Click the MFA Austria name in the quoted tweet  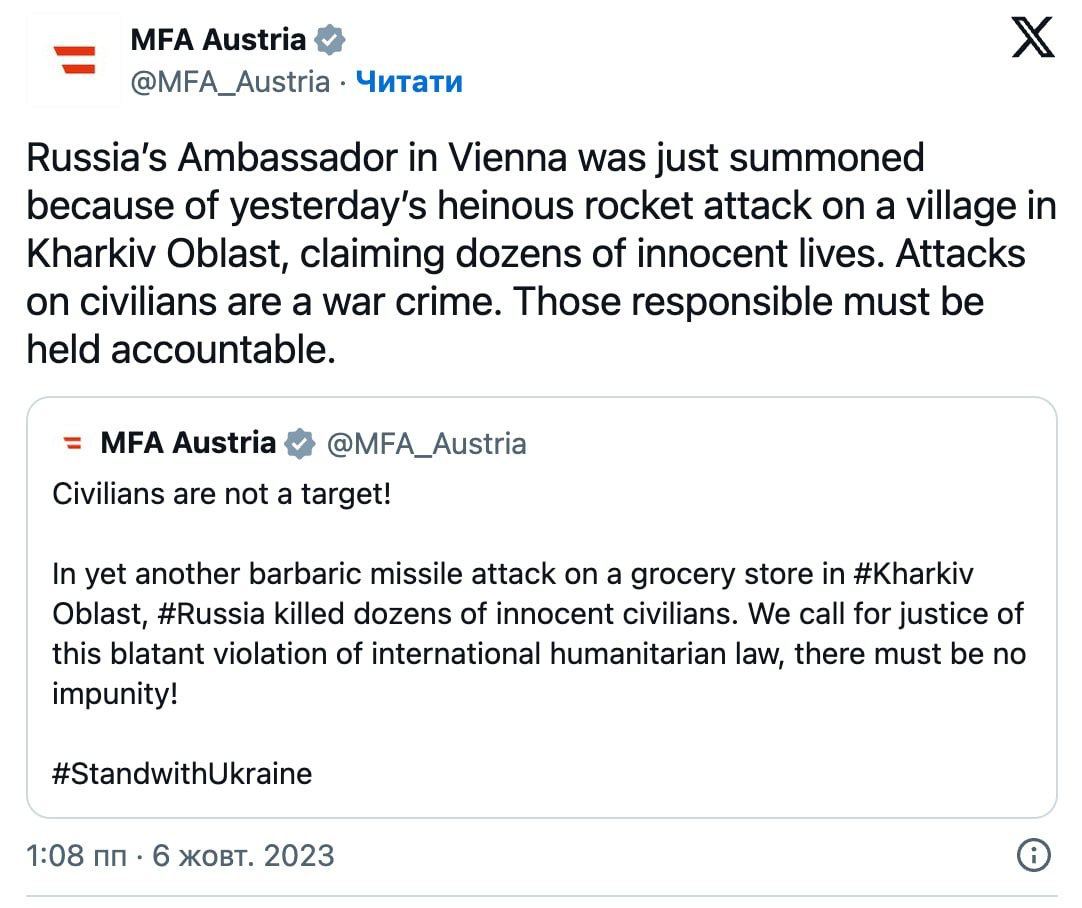click(x=188, y=443)
